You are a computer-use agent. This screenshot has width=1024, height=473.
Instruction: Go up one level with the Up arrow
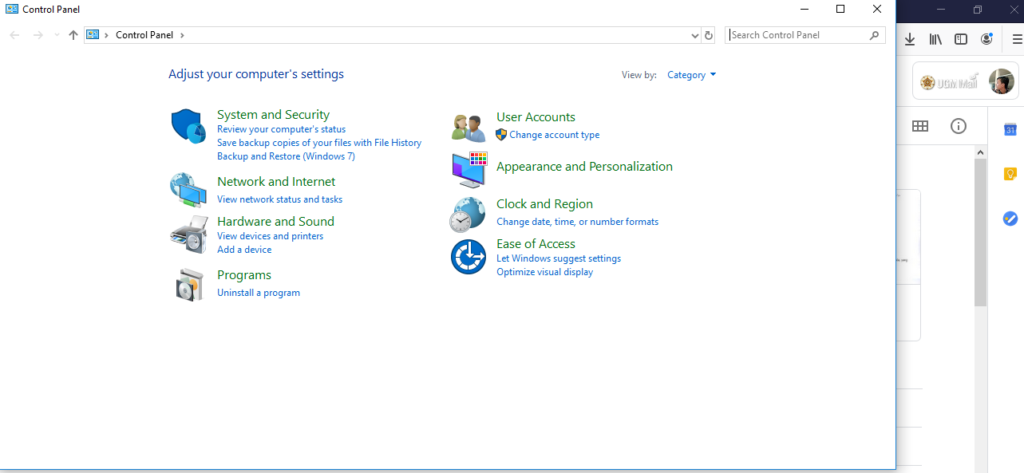(x=73, y=35)
